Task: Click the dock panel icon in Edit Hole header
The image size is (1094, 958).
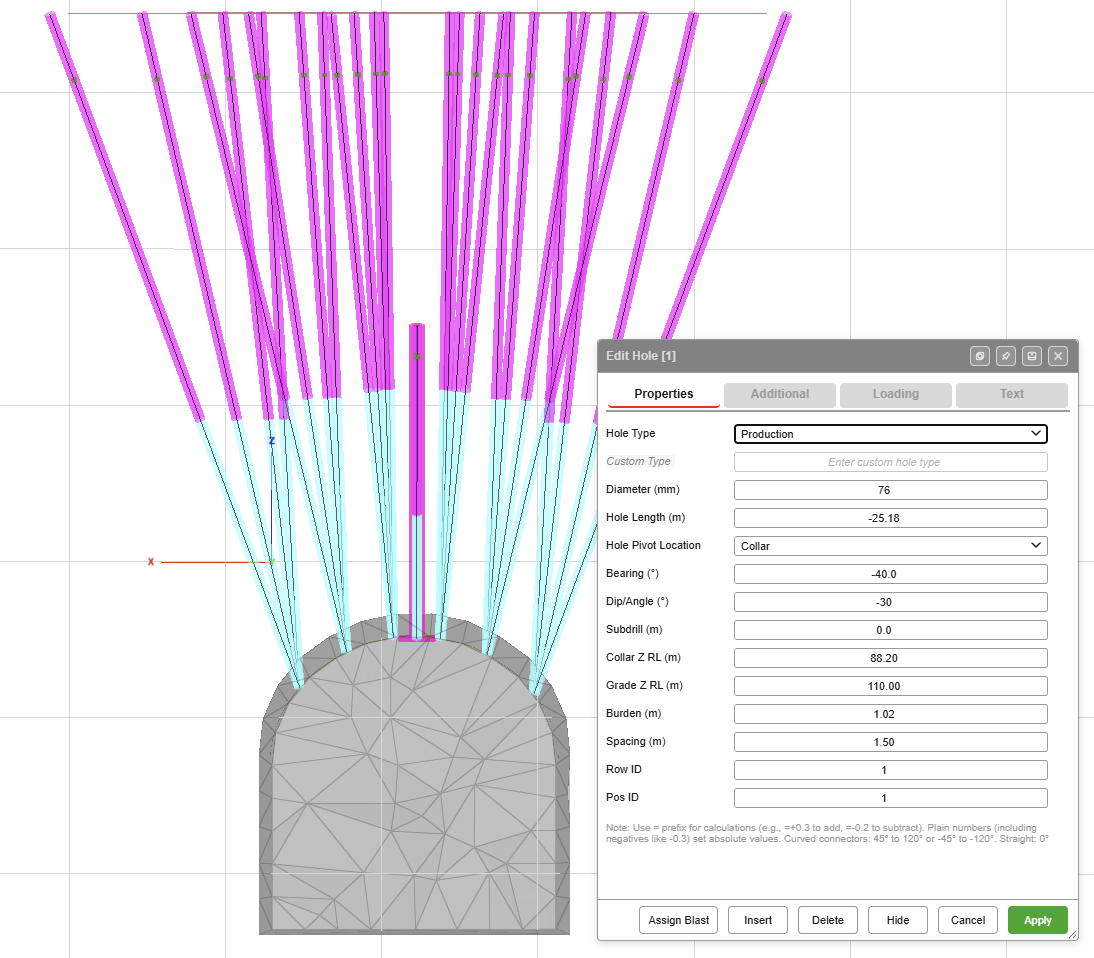Action: coord(1032,356)
